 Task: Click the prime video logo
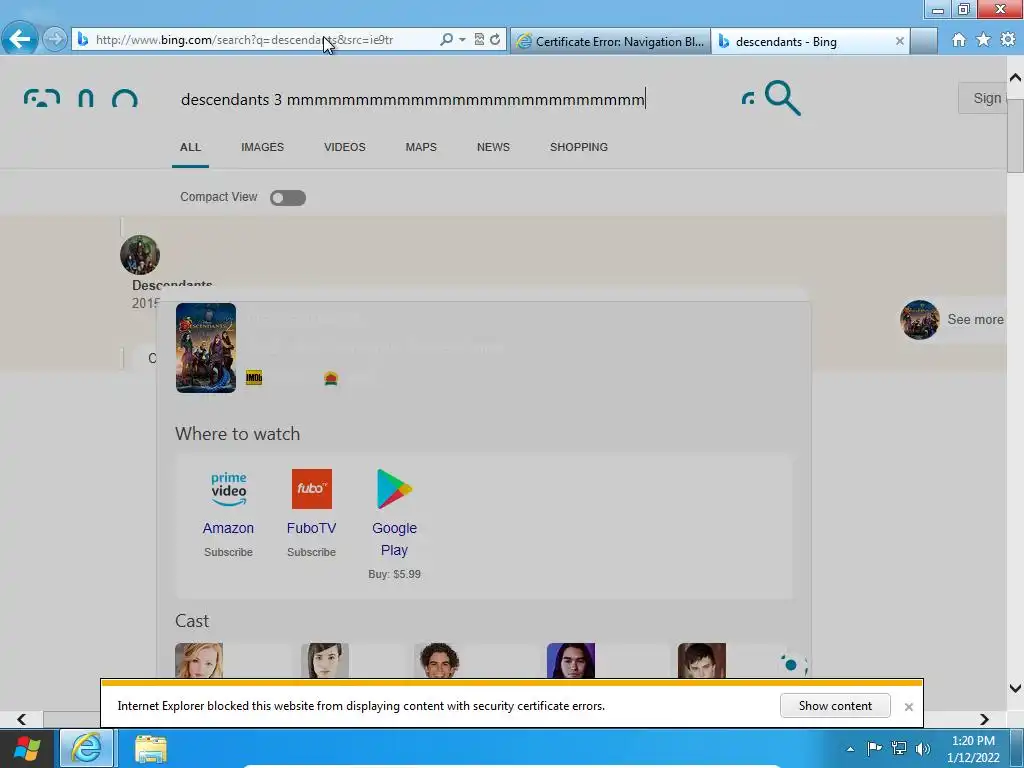pos(229,489)
